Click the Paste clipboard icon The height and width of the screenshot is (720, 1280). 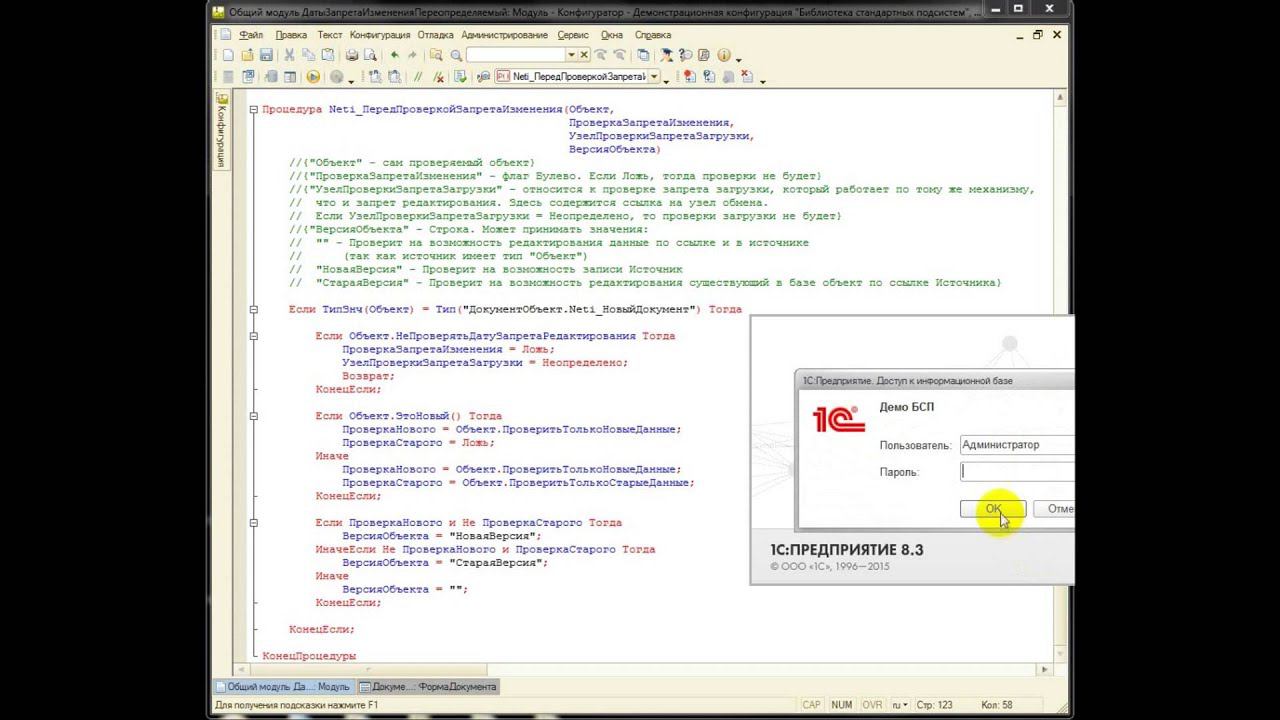click(x=327, y=55)
